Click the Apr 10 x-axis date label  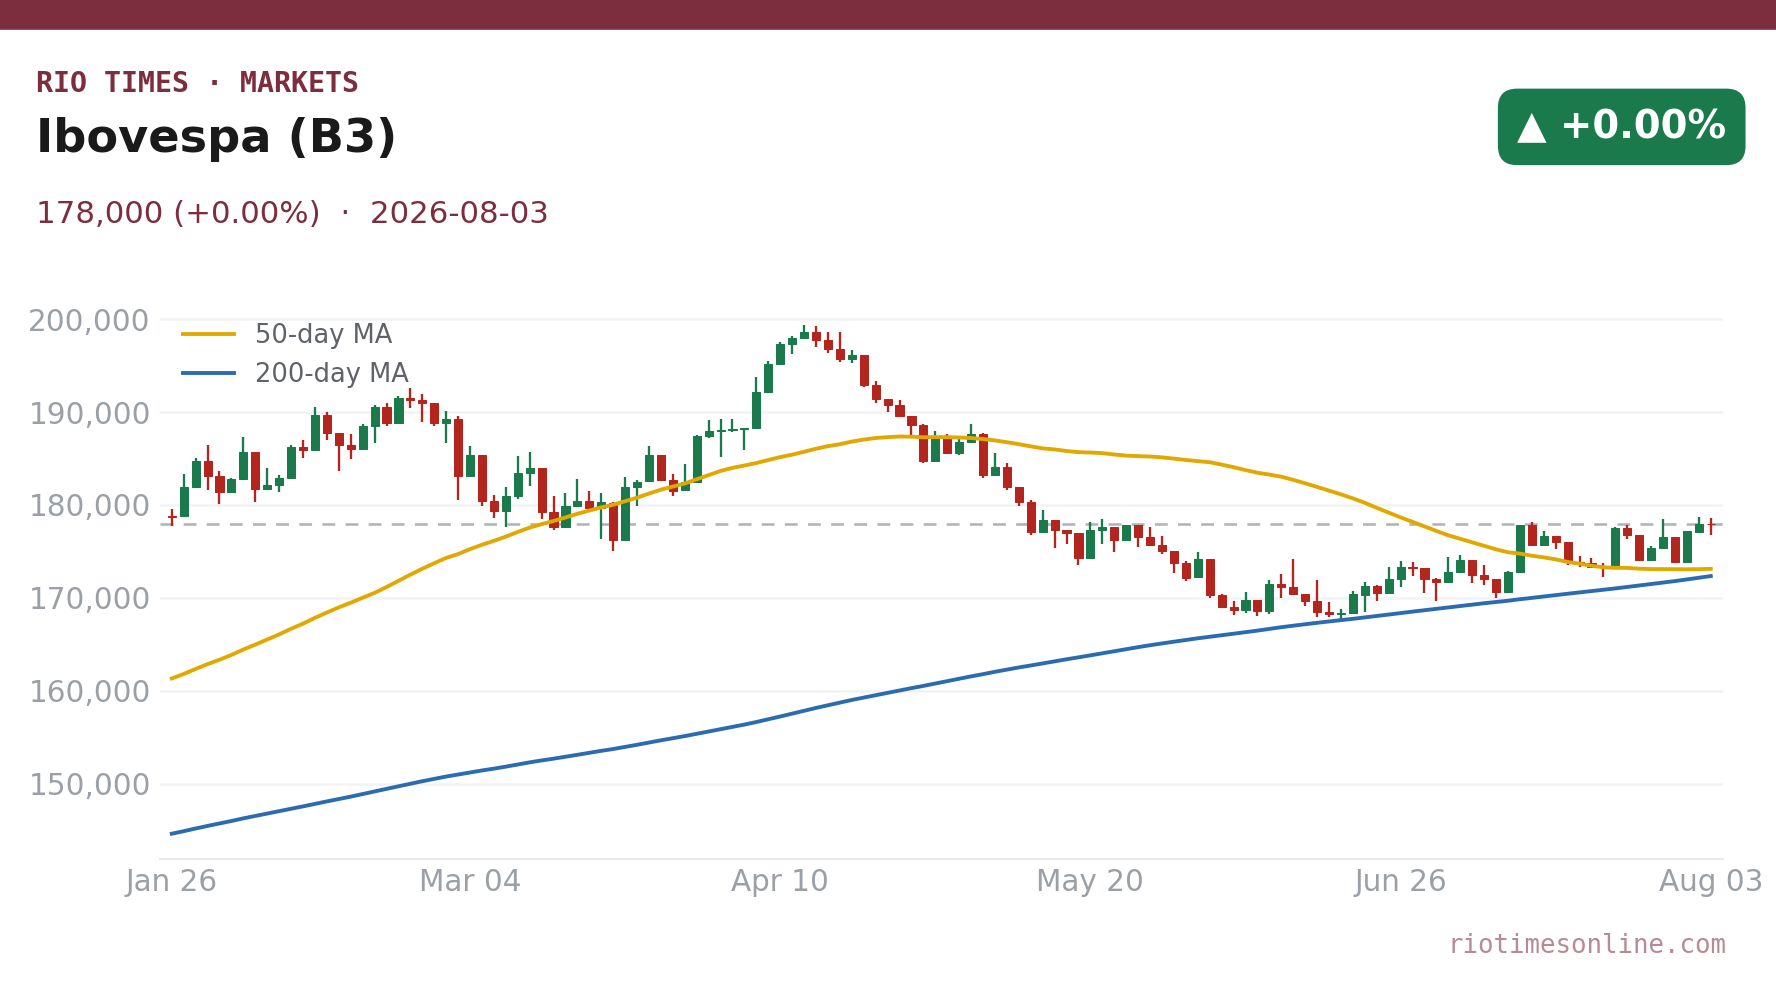[780, 882]
